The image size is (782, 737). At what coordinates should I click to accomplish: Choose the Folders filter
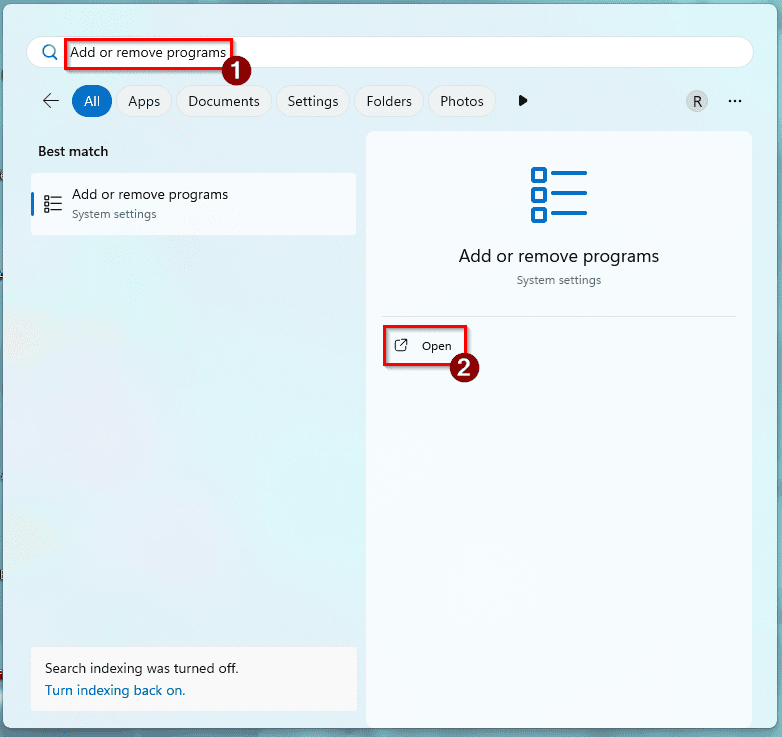pos(389,101)
